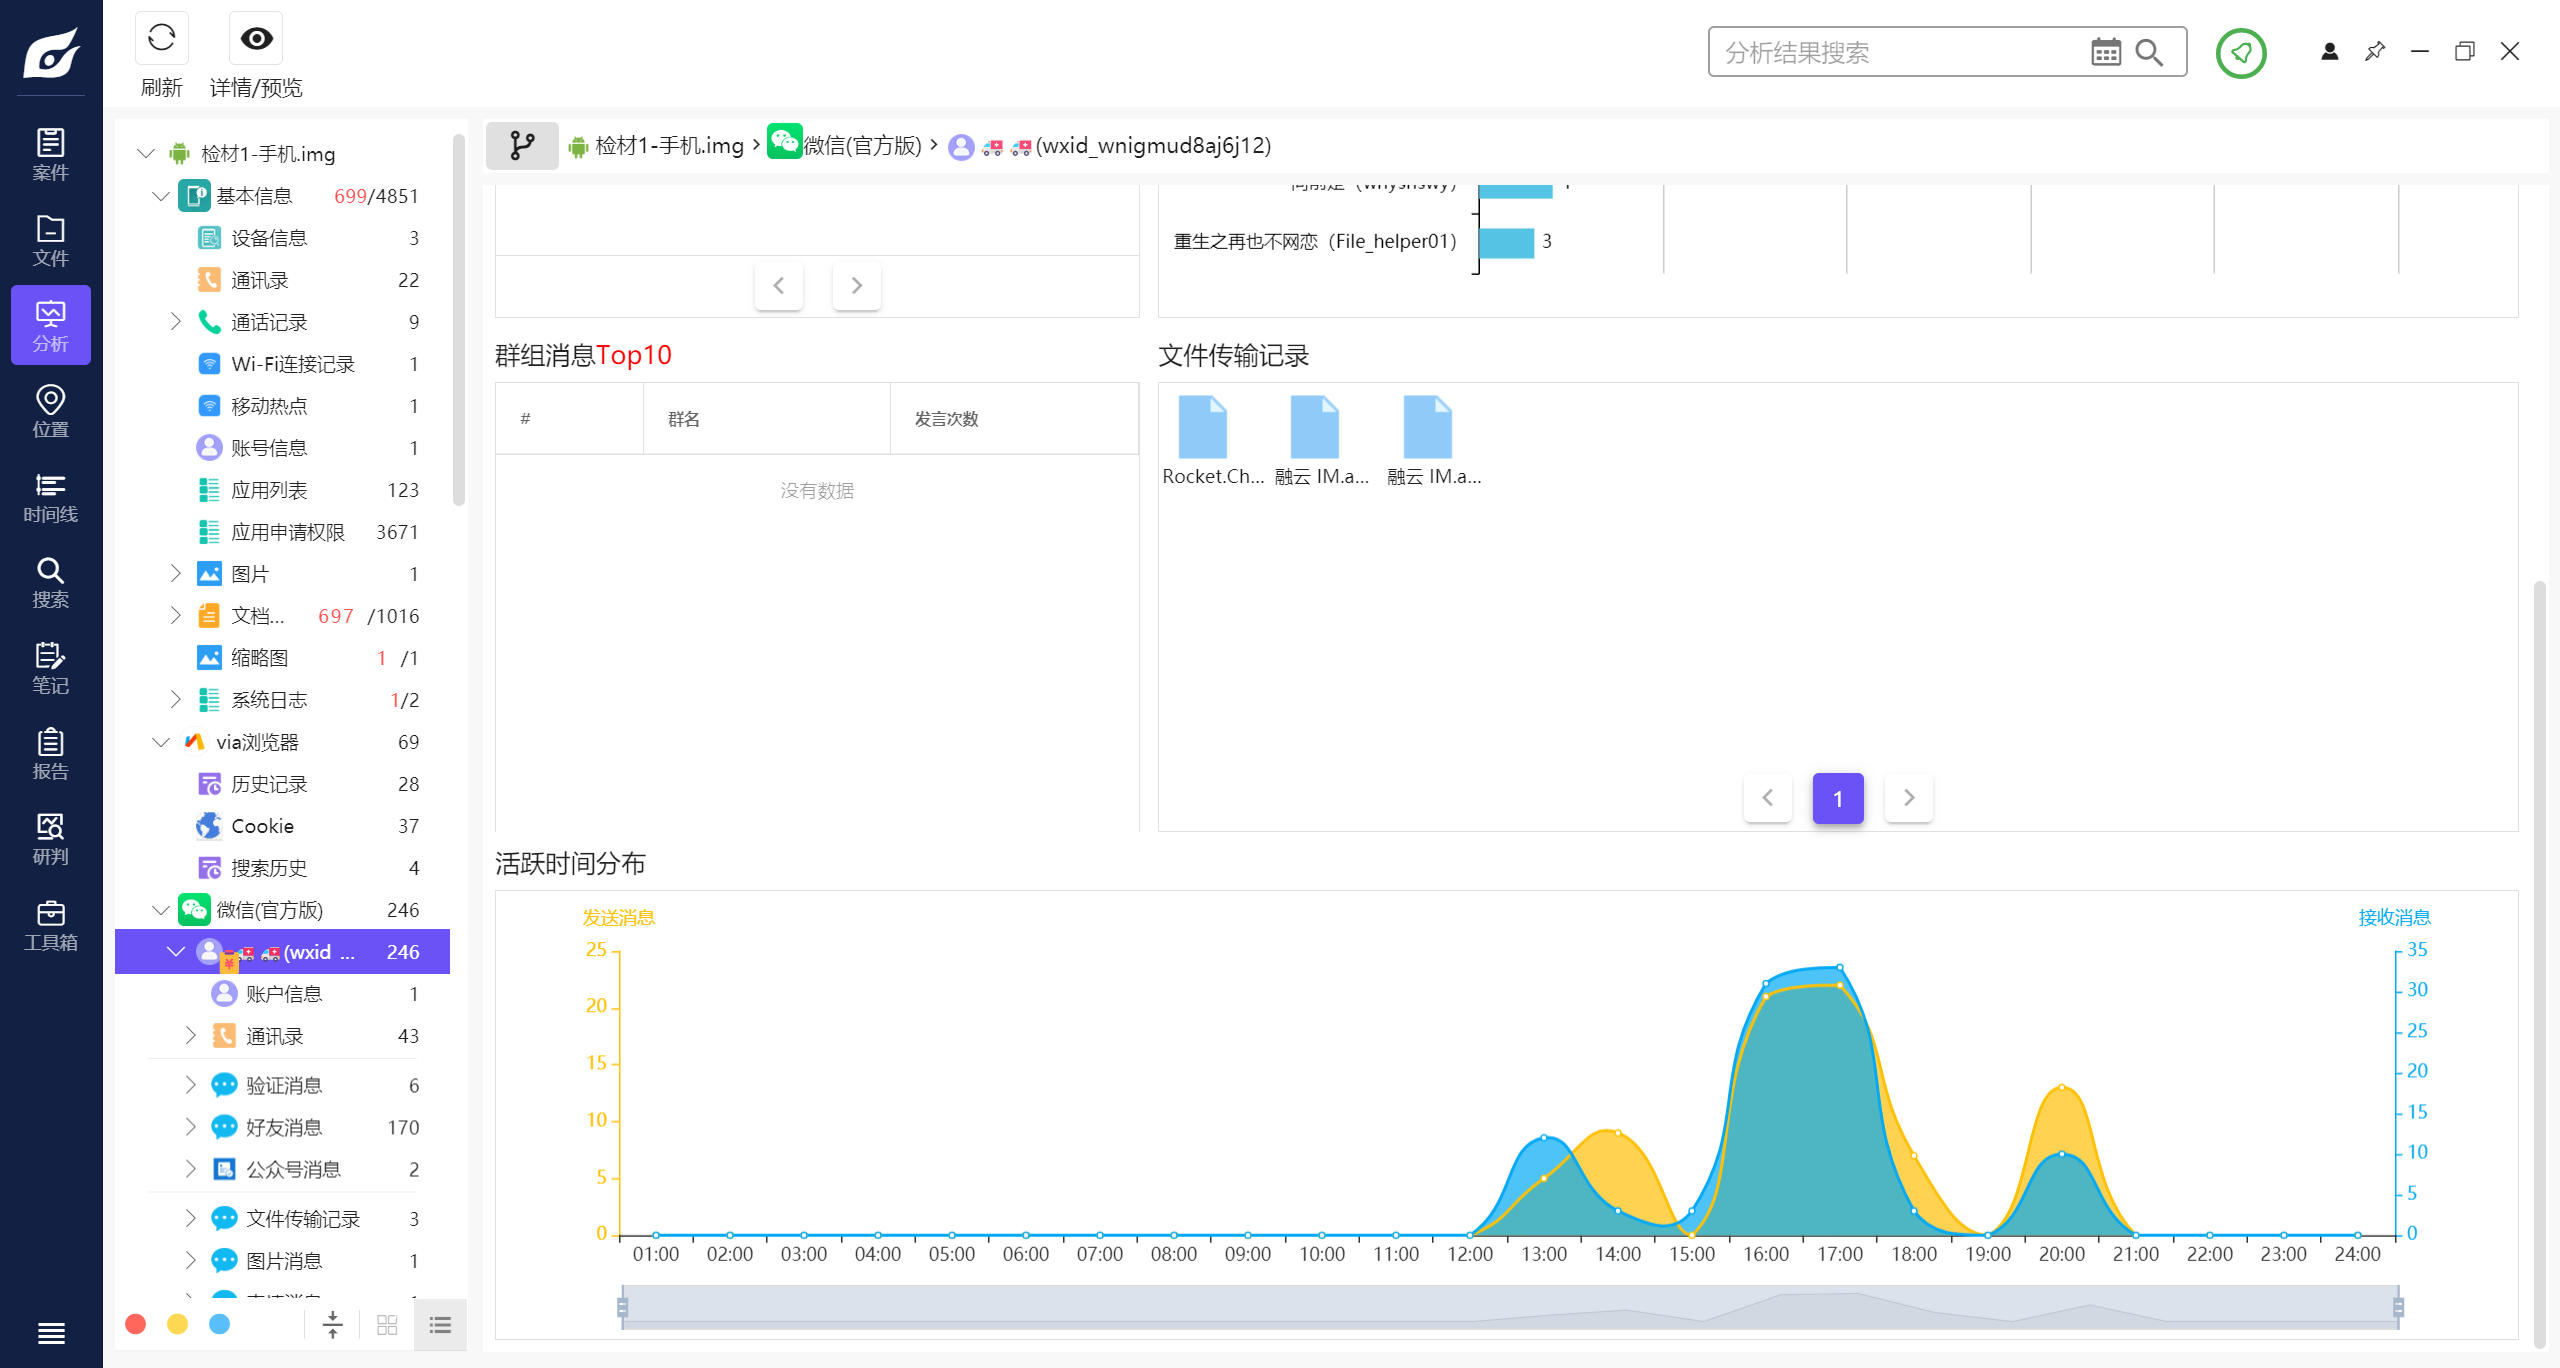Click the branch icon beside breadcrumb path

[x=522, y=146]
